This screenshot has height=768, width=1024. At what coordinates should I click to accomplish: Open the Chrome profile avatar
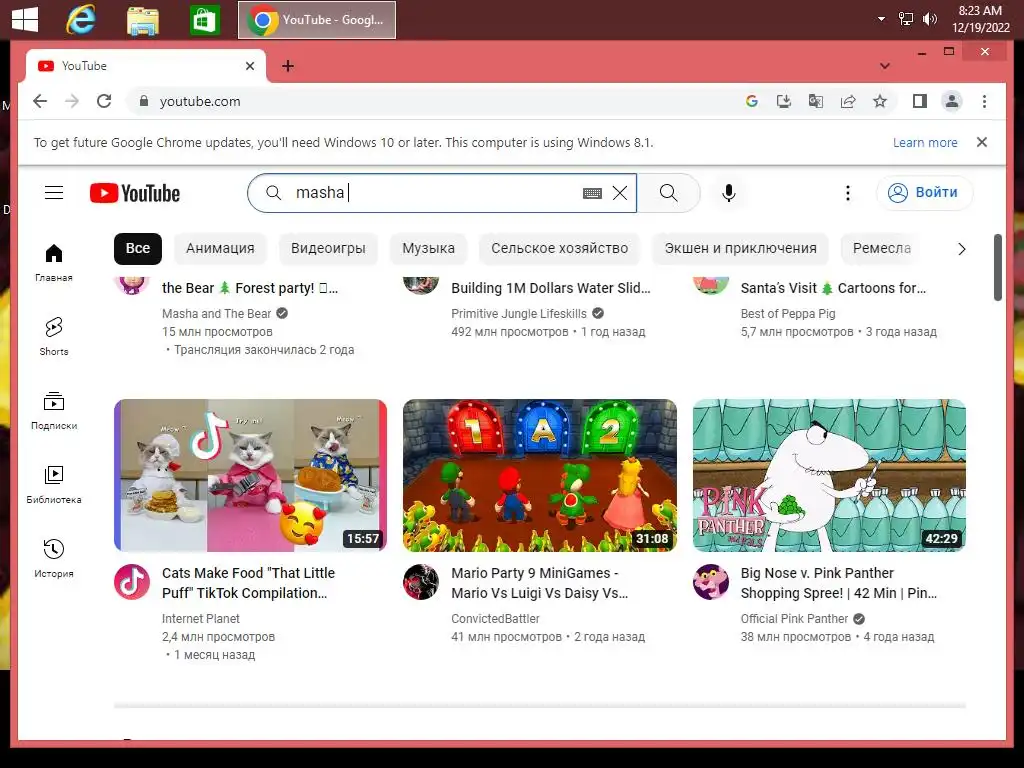coord(952,101)
